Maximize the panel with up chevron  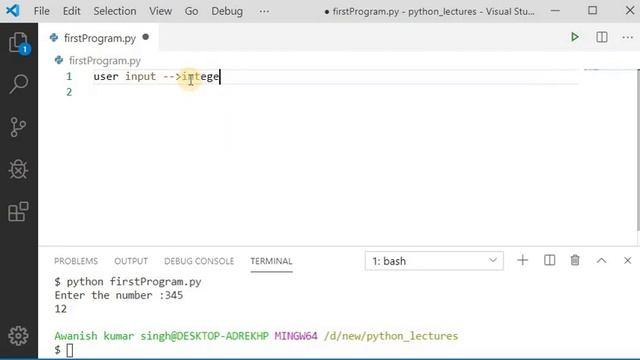(601, 260)
